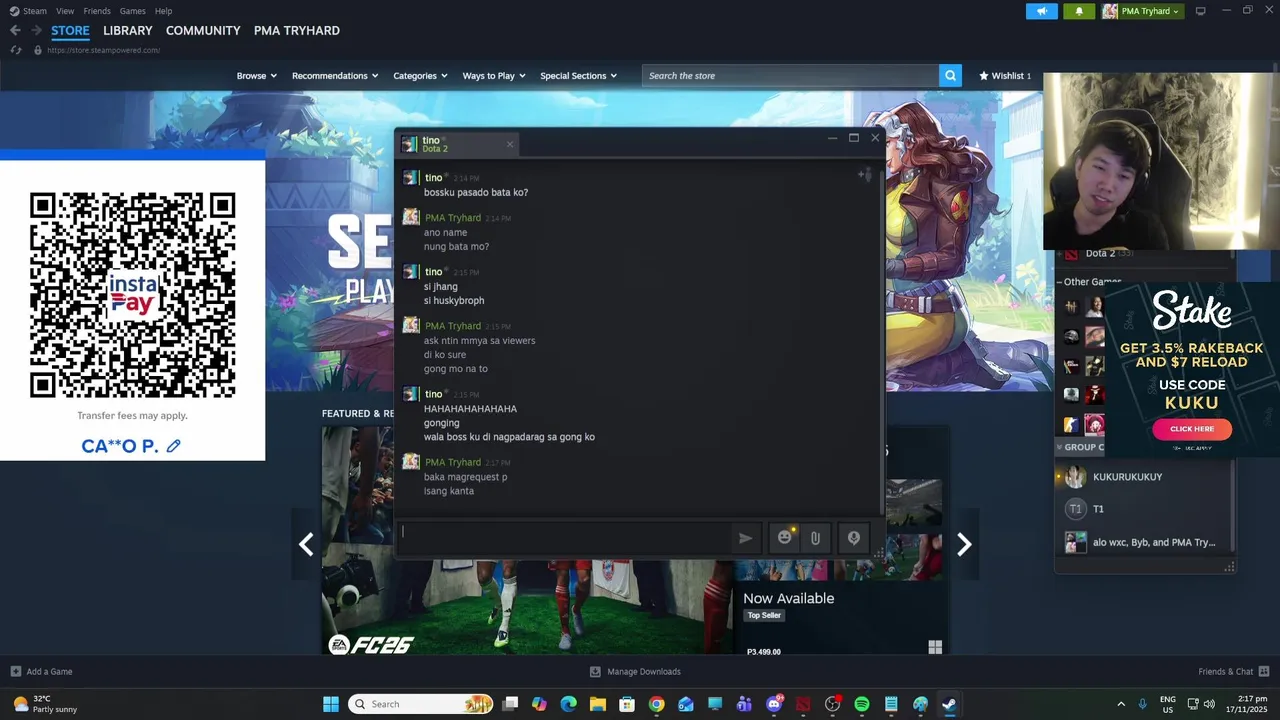1280x720 pixels.
Task: Switch to the STORE tab
Action: 70,31
